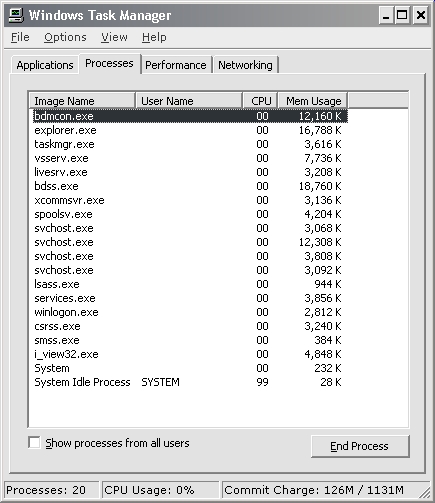Screen dimensions: 435x503
Task: Switch to the Applications tab
Action: point(45,65)
